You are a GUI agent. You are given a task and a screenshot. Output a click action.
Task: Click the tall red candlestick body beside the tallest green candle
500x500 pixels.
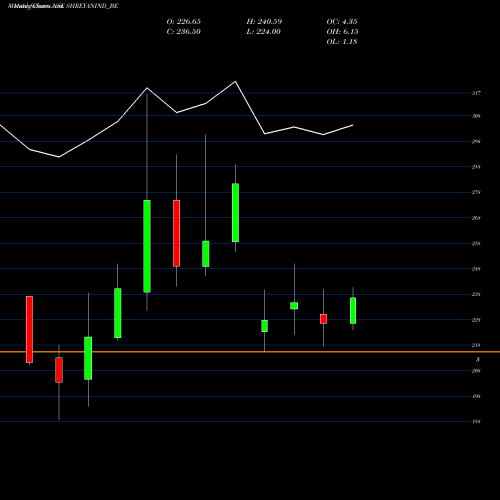pos(176,233)
